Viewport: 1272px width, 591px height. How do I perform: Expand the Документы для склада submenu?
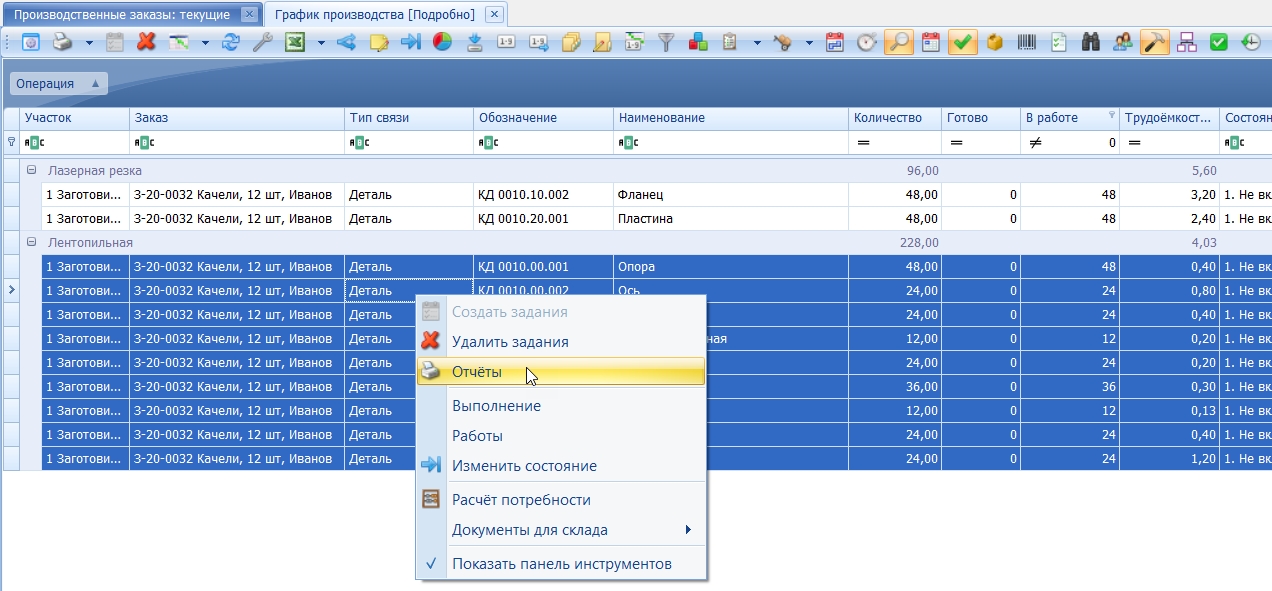click(561, 530)
